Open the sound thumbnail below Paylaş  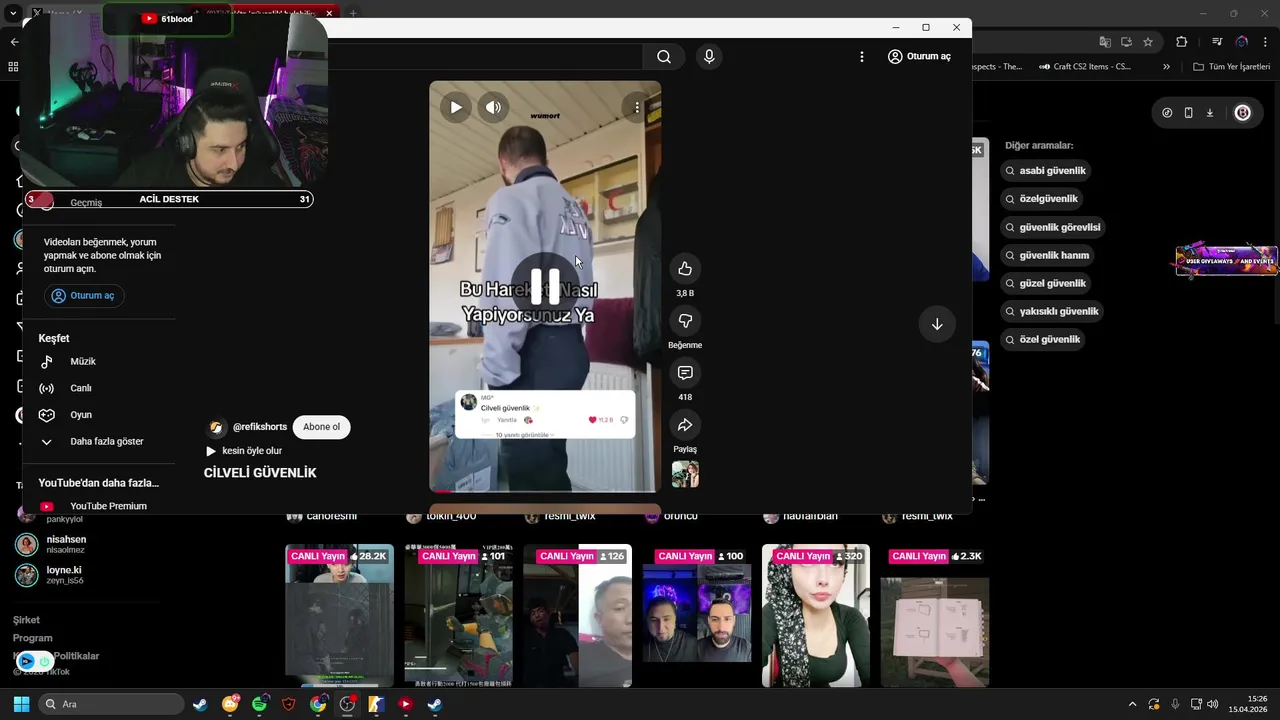click(685, 474)
